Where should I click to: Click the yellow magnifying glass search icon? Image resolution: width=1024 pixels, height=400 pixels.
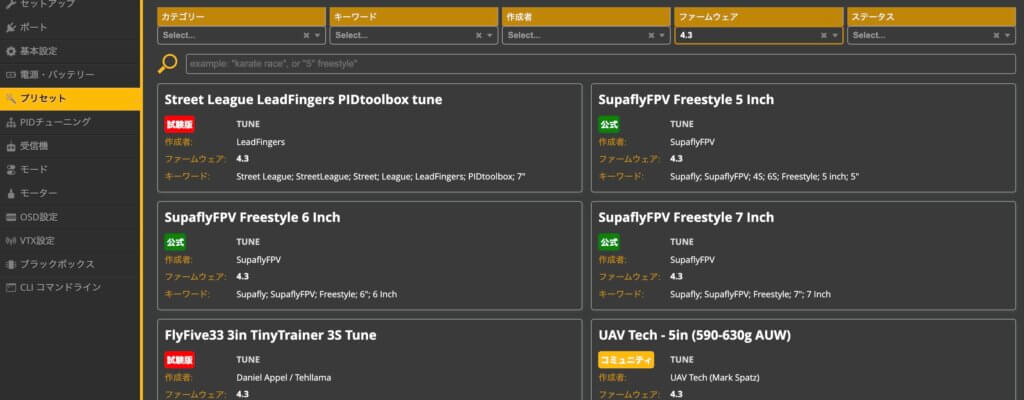click(168, 63)
